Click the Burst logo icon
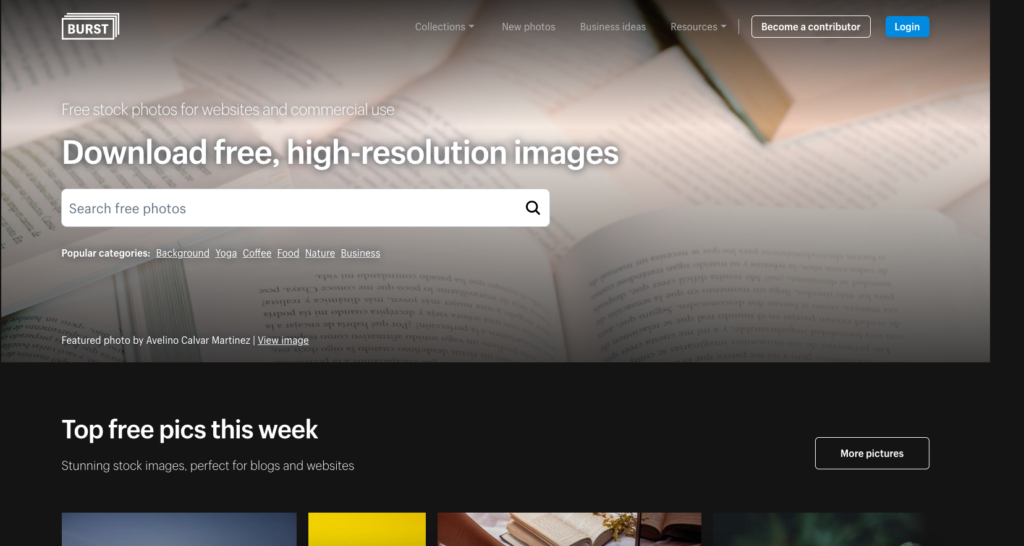The width and height of the screenshot is (1024, 546). click(x=90, y=27)
